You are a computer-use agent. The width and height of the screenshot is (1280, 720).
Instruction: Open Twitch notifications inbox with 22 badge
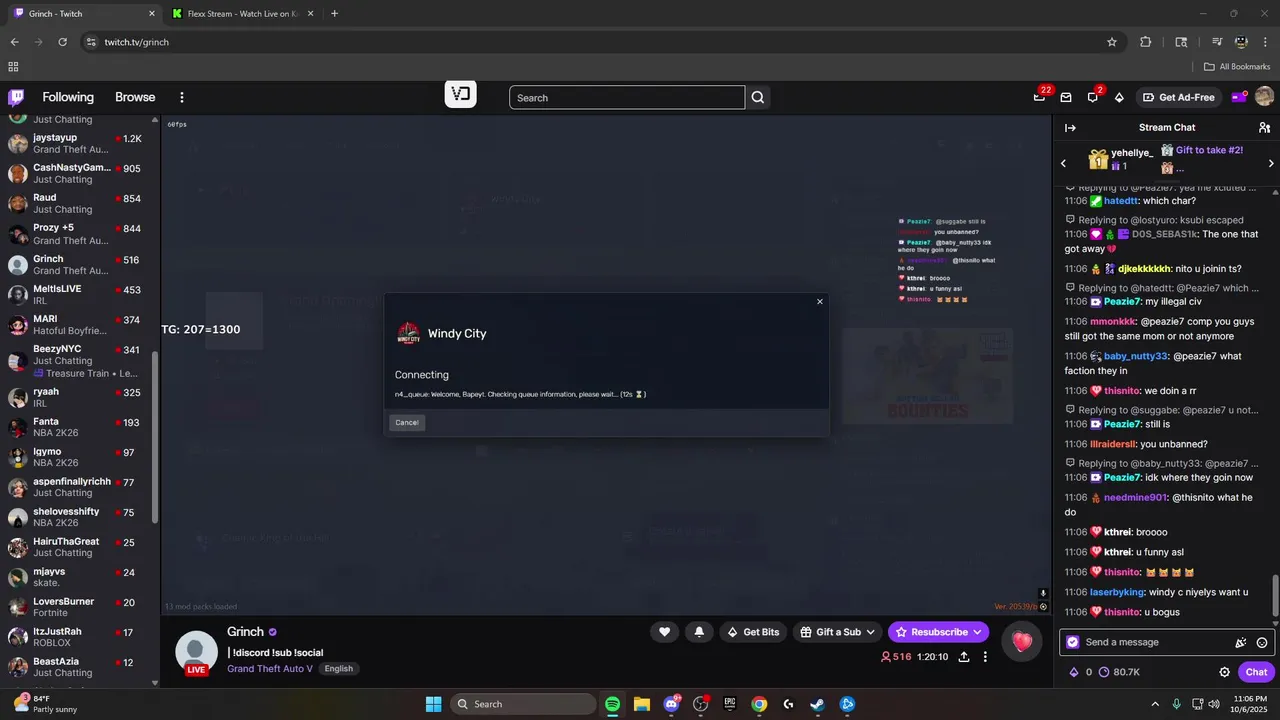(x=1040, y=97)
